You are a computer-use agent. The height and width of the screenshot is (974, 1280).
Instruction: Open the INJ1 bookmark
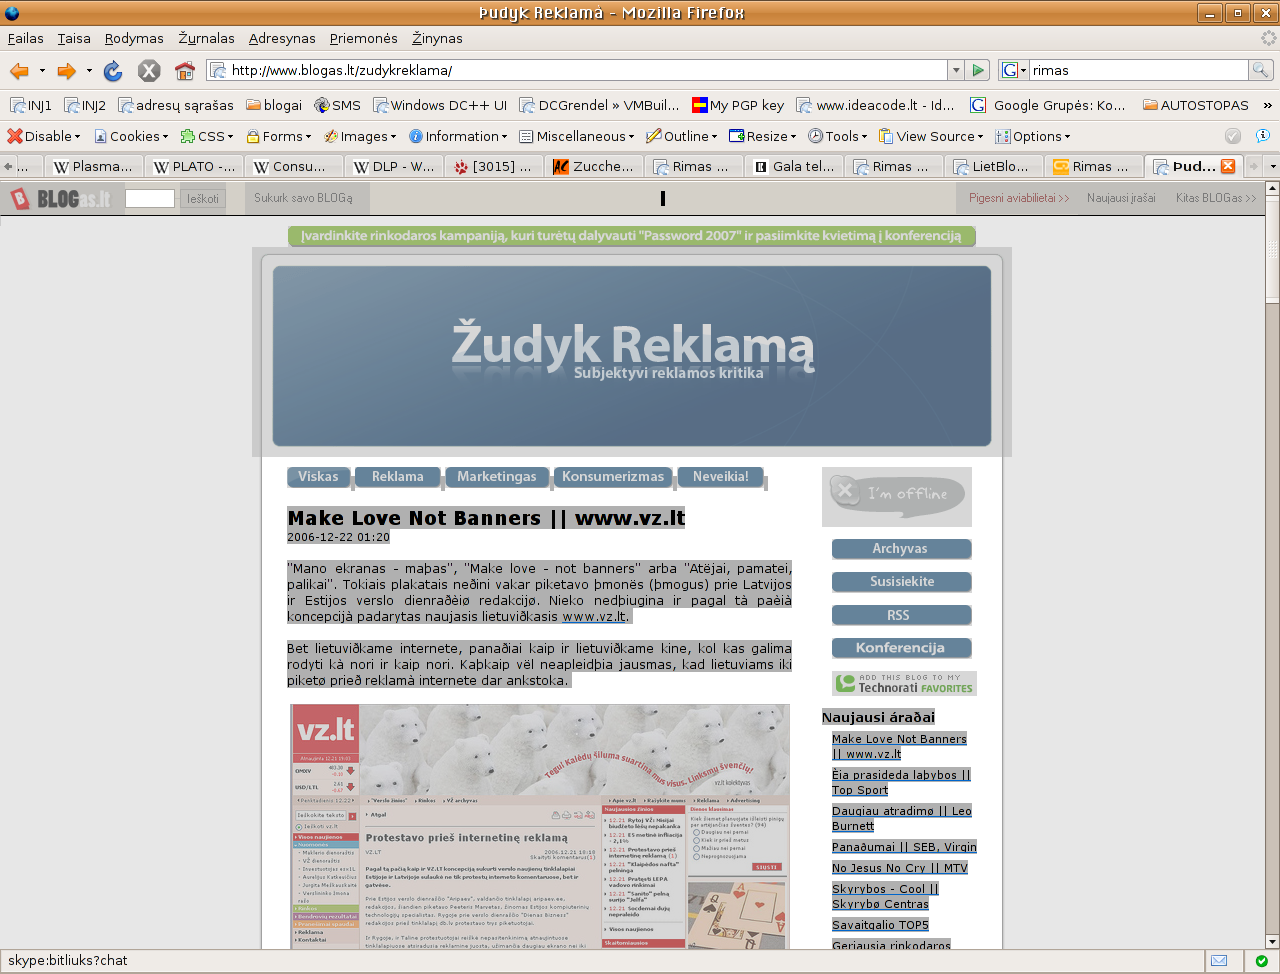click(x=31, y=105)
